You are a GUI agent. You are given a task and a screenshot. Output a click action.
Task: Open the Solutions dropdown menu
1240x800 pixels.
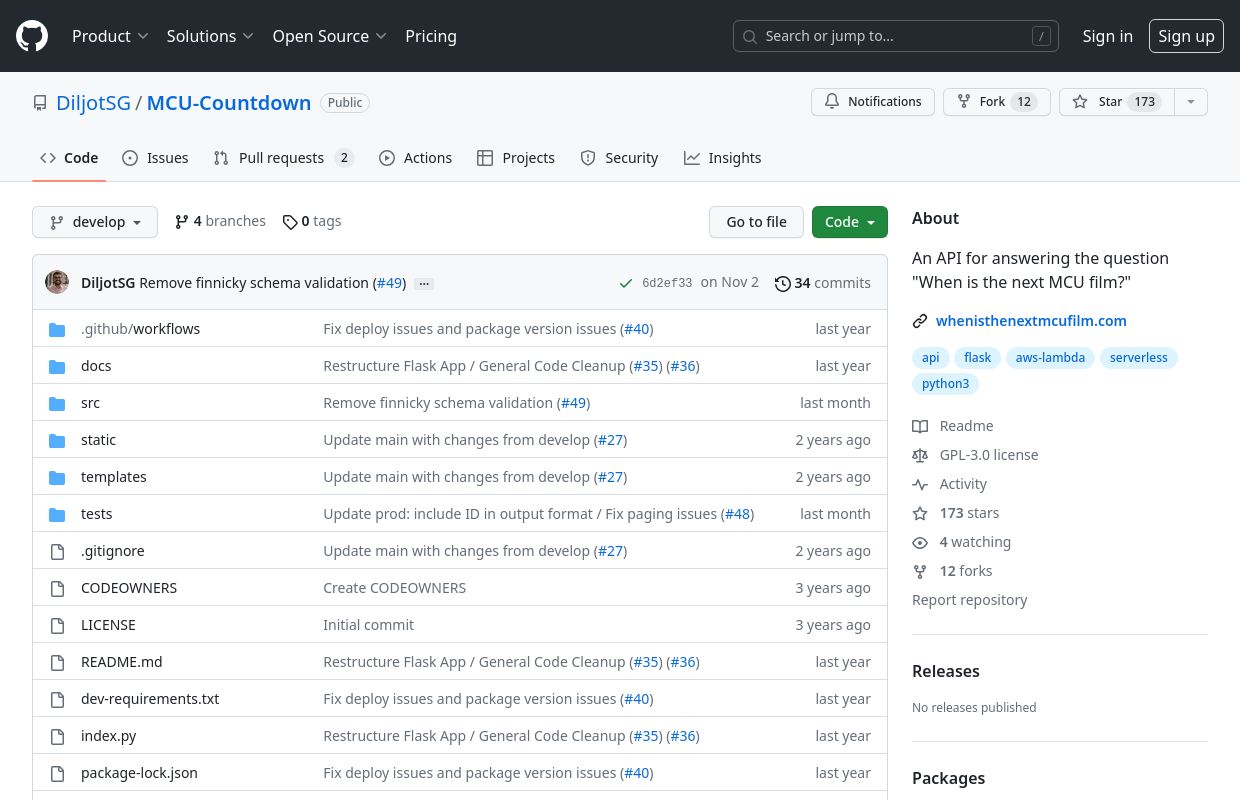click(210, 36)
